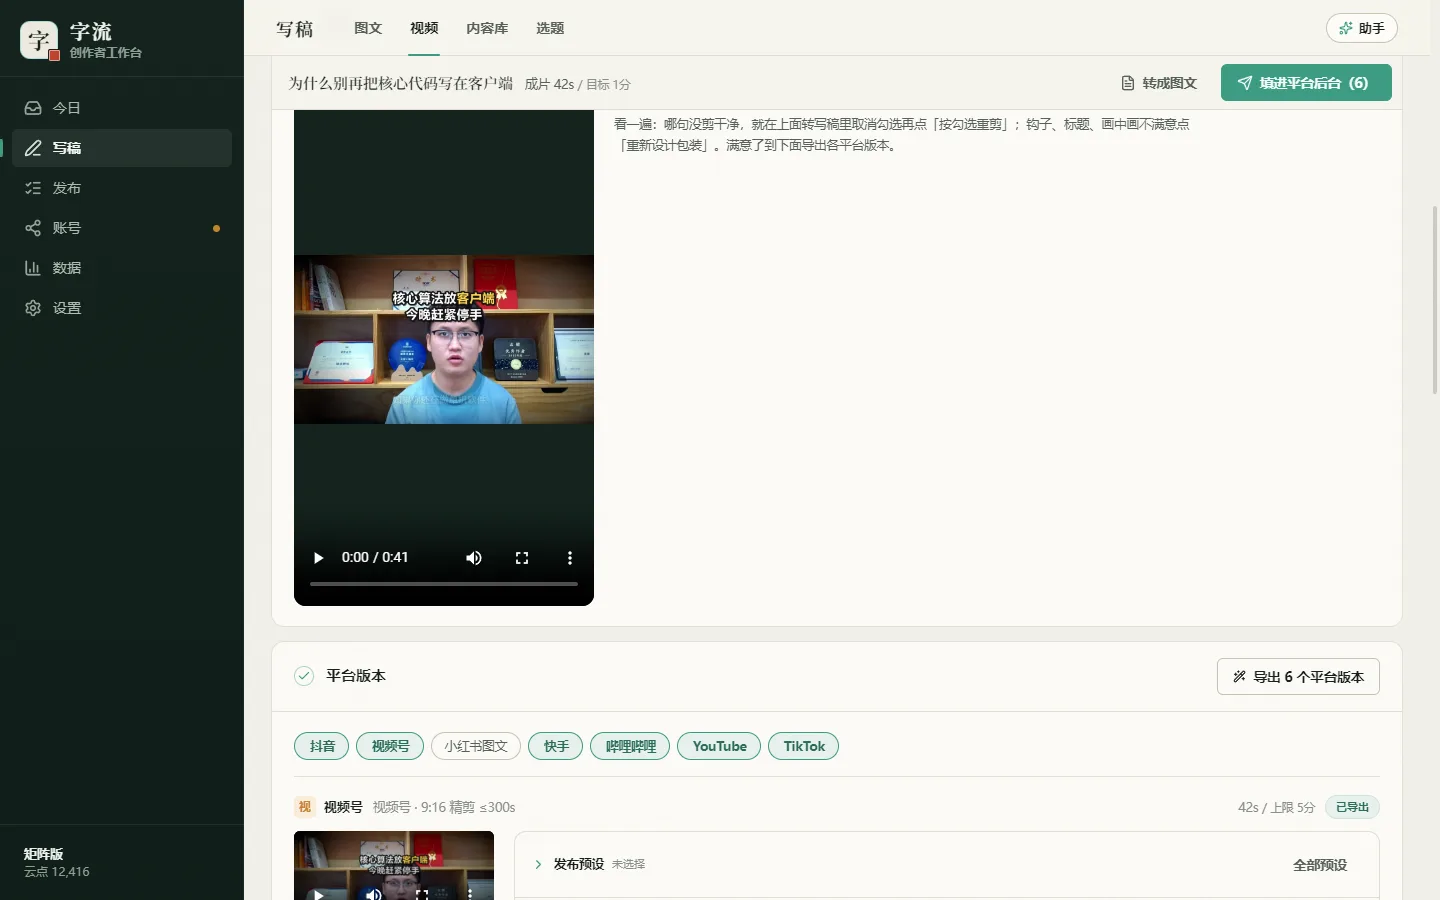This screenshot has height=900, width=1440.
Task: Open 设置 settings in the sidebar
Action: 122,308
